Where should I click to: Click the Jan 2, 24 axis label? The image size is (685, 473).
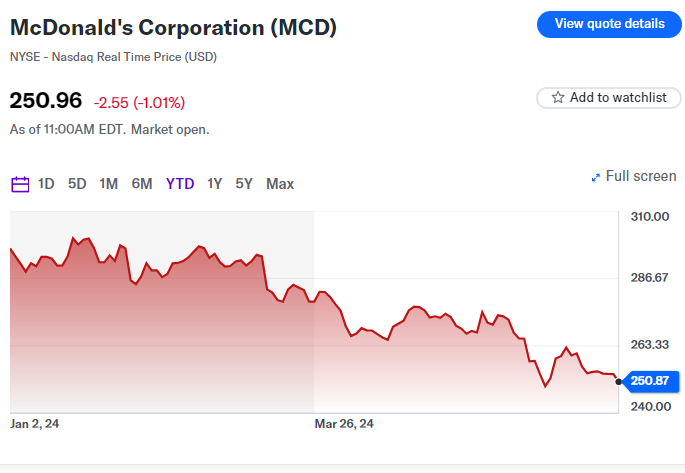[35, 424]
